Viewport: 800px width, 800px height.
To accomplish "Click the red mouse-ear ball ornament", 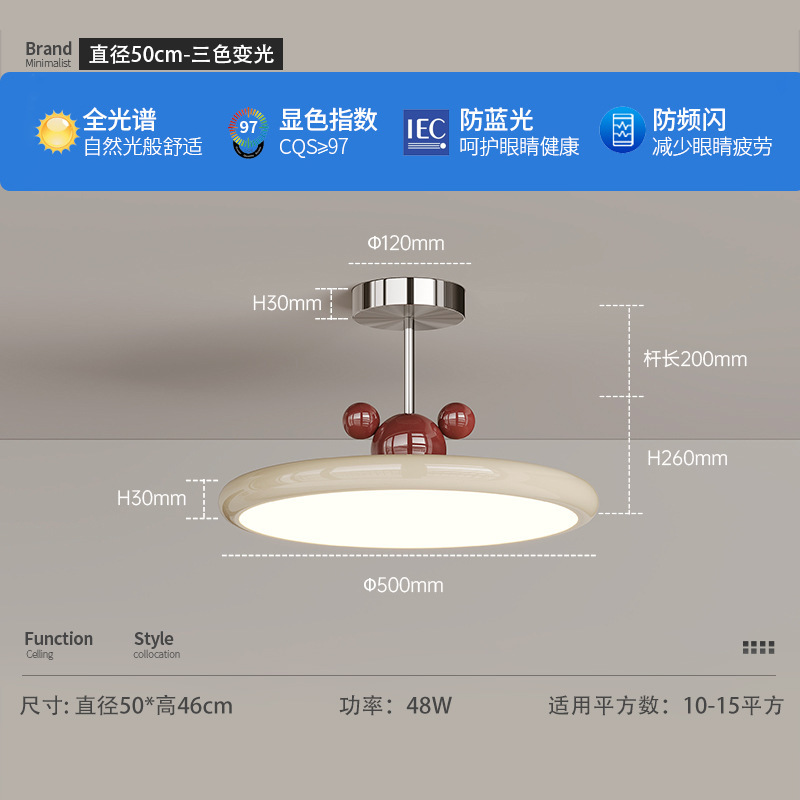I will pos(409,429).
